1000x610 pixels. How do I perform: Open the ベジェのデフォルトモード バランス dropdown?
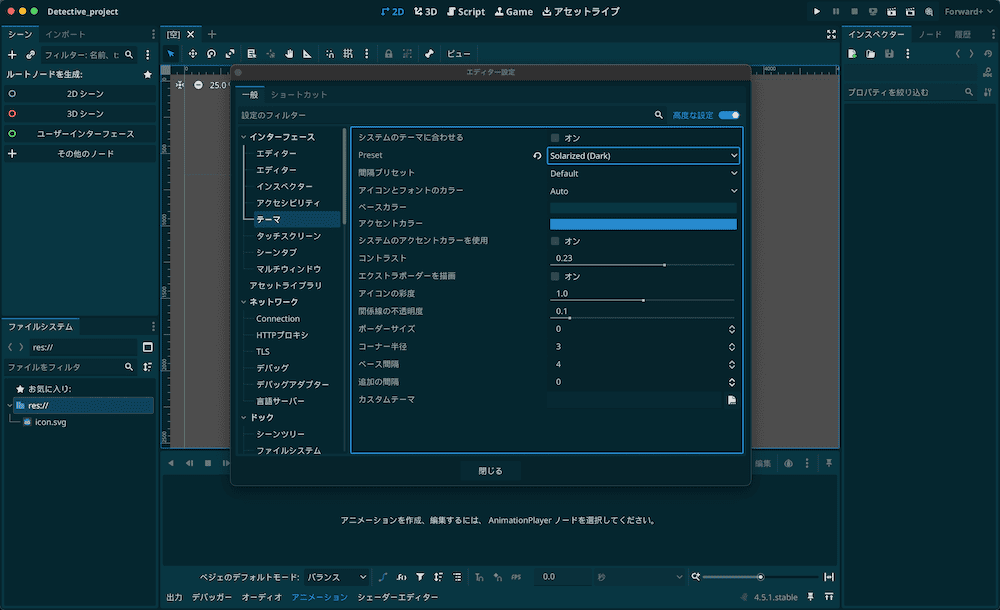[335, 577]
